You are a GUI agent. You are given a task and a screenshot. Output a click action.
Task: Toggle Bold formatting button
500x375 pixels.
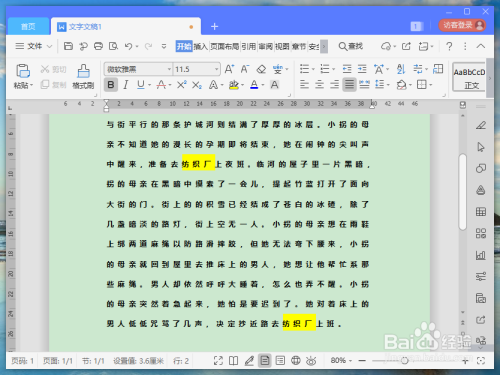[x=111, y=85]
